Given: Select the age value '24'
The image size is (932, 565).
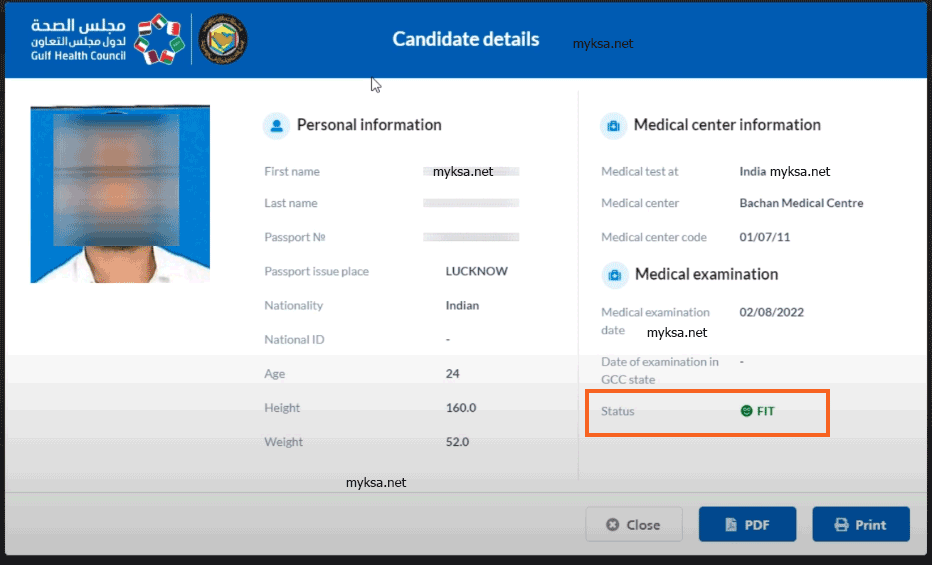Looking at the screenshot, I should coord(452,374).
